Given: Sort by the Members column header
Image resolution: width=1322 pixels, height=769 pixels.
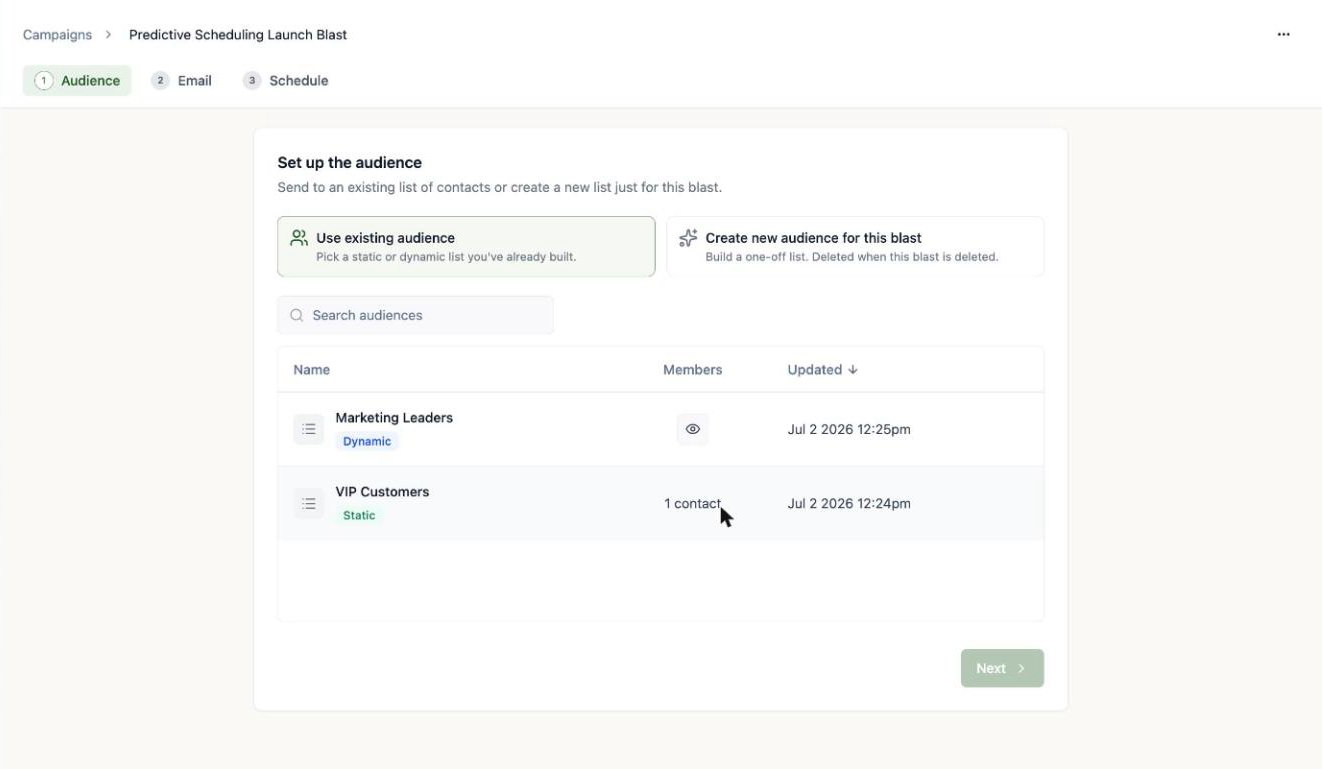Looking at the screenshot, I should (x=692, y=369).
